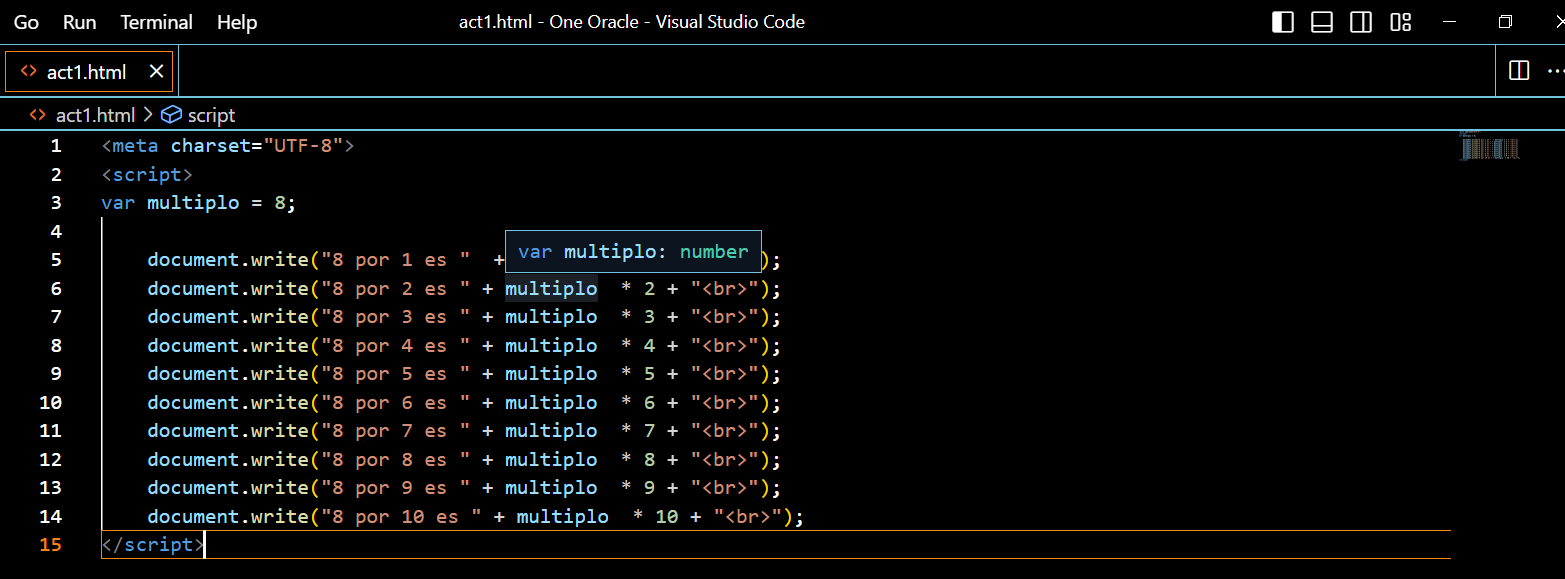
Task: Click "multiplo" in the var declaration line
Action: coord(193,203)
